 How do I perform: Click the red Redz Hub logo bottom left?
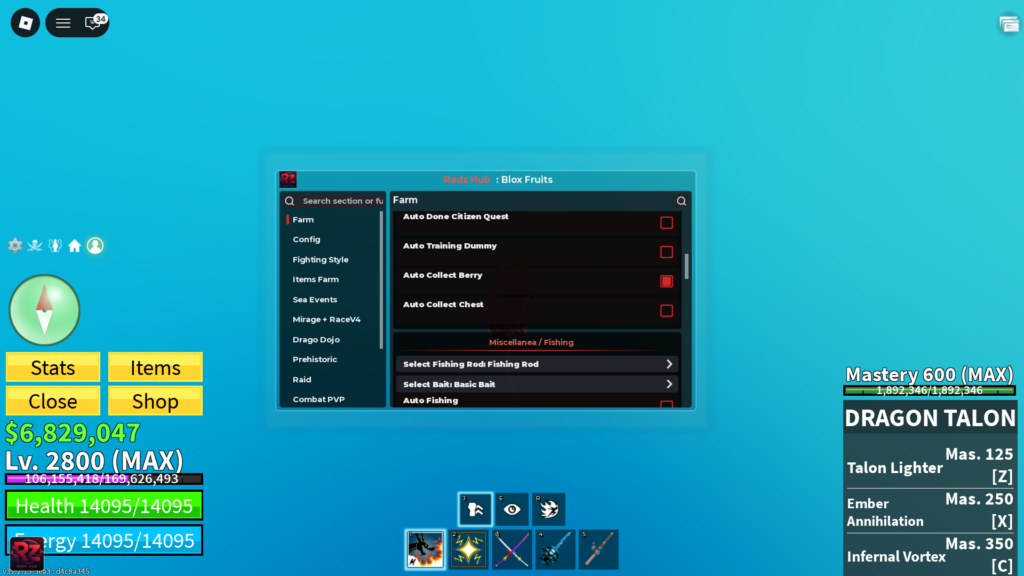click(27, 554)
